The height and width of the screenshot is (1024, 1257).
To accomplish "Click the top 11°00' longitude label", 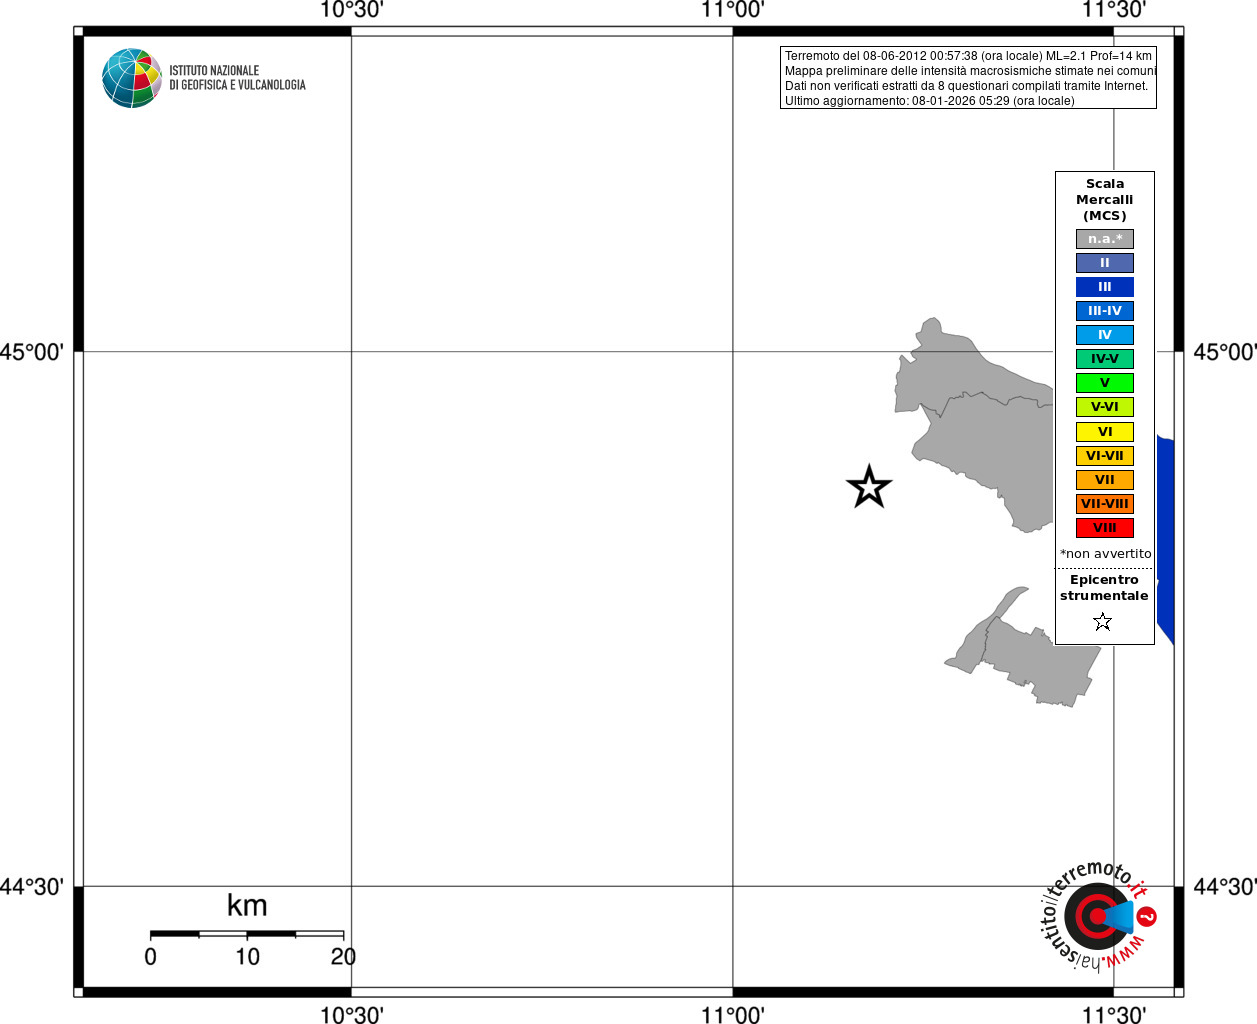I will click(733, 10).
